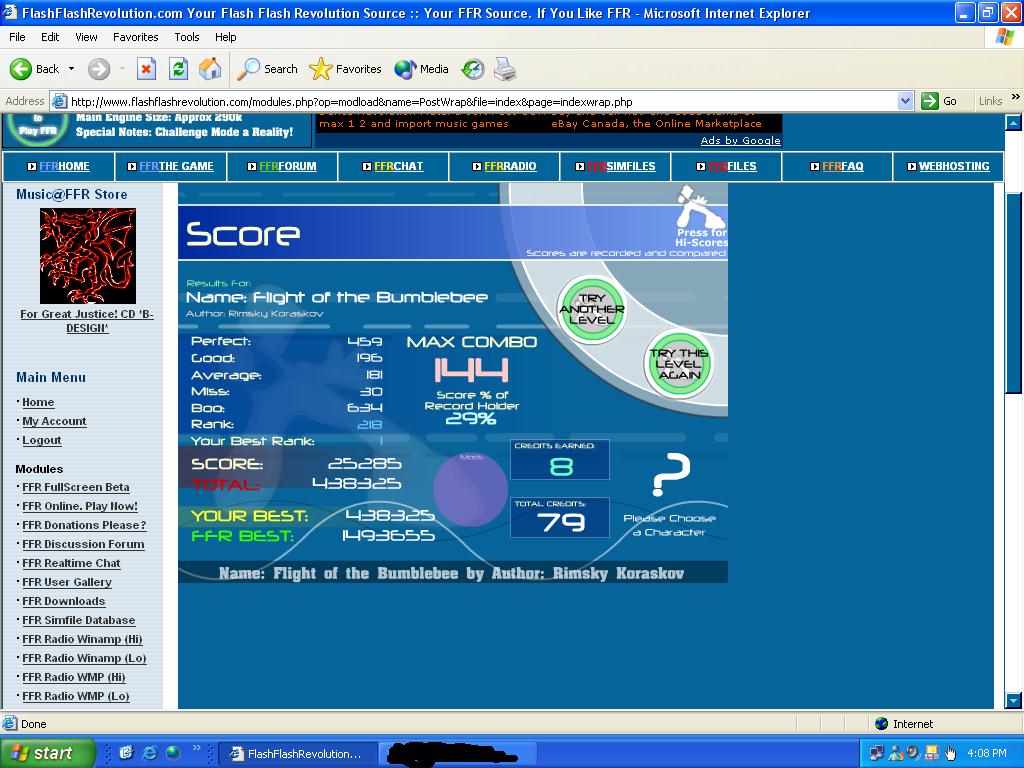Open the Favorites menu
Image resolution: width=1024 pixels, height=768 pixels.
pos(135,37)
